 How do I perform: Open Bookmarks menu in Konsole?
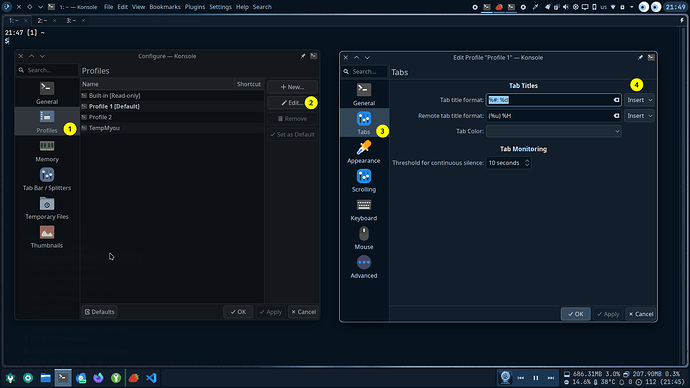[x=165, y=7]
